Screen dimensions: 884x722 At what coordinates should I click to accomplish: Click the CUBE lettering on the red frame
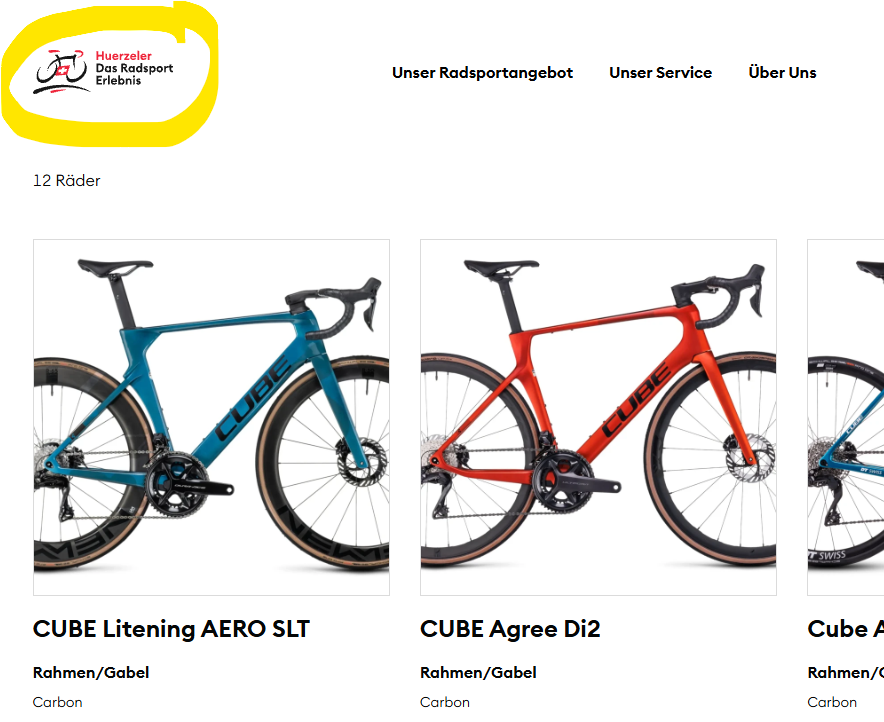[x=638, y=400]
